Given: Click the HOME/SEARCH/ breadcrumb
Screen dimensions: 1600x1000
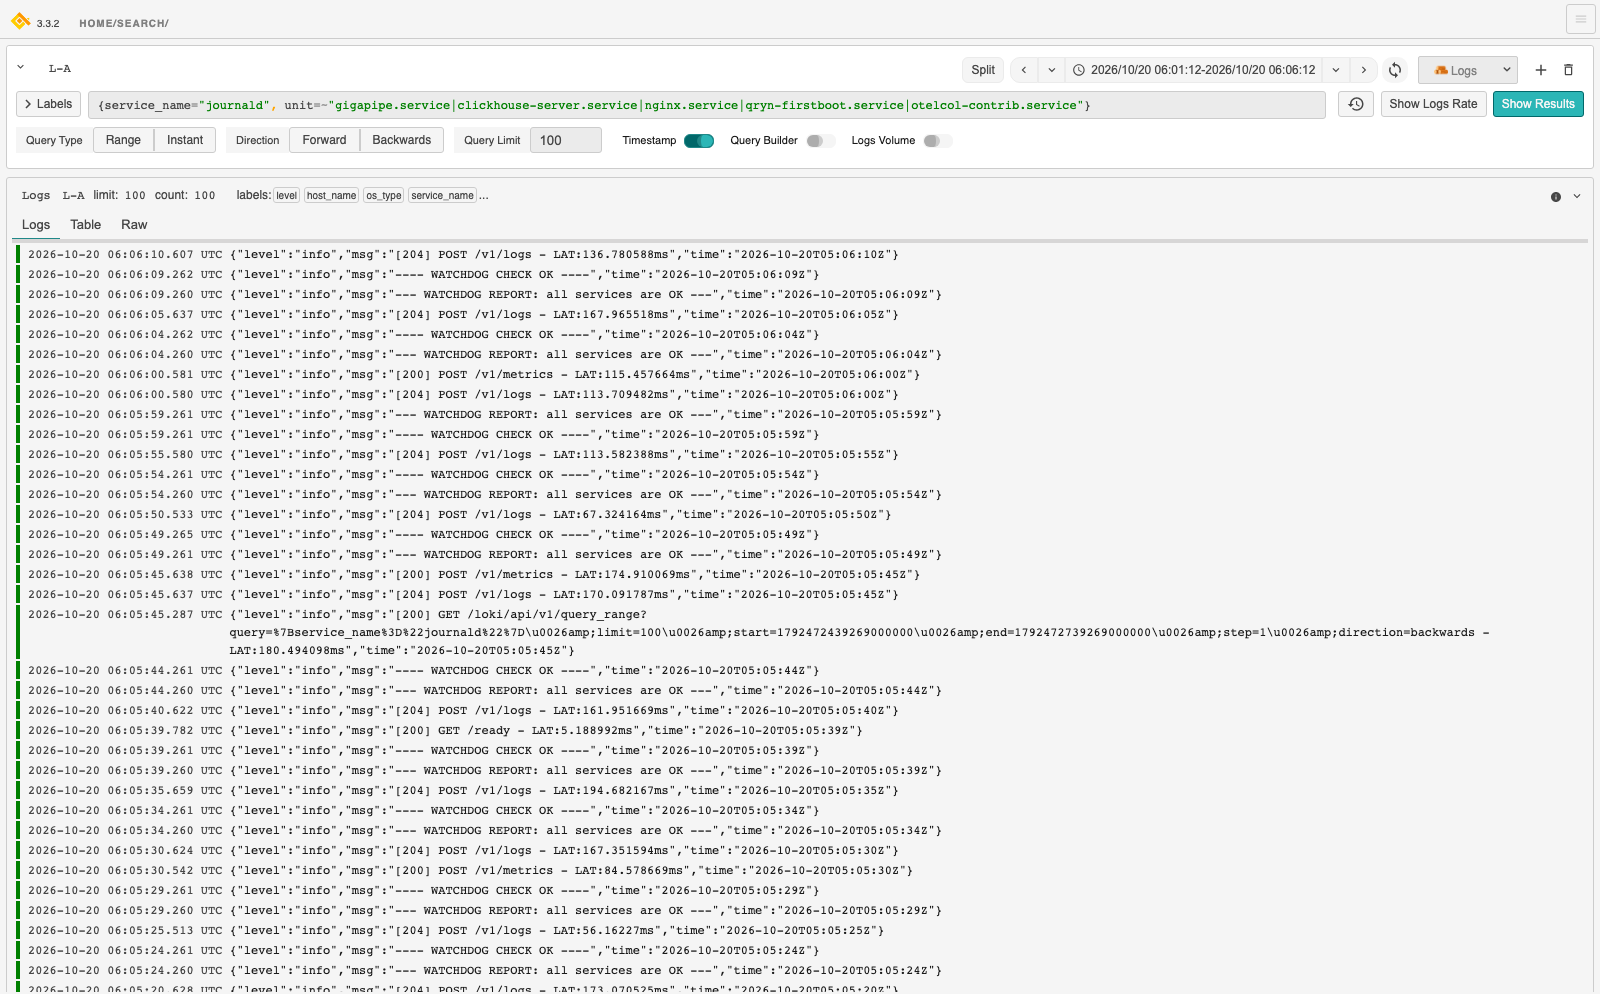Looking at the screenshot, I should coord(124,23).
